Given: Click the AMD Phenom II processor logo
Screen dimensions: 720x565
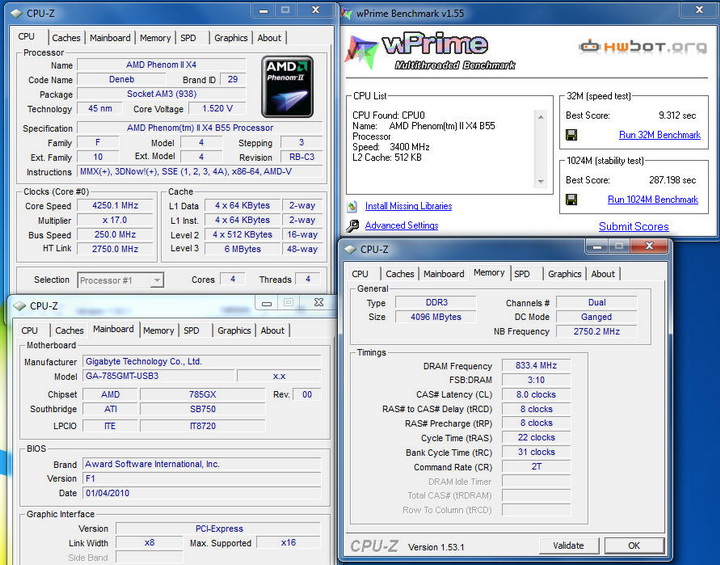Looking at the screenshot, I should tap(287, 87).
